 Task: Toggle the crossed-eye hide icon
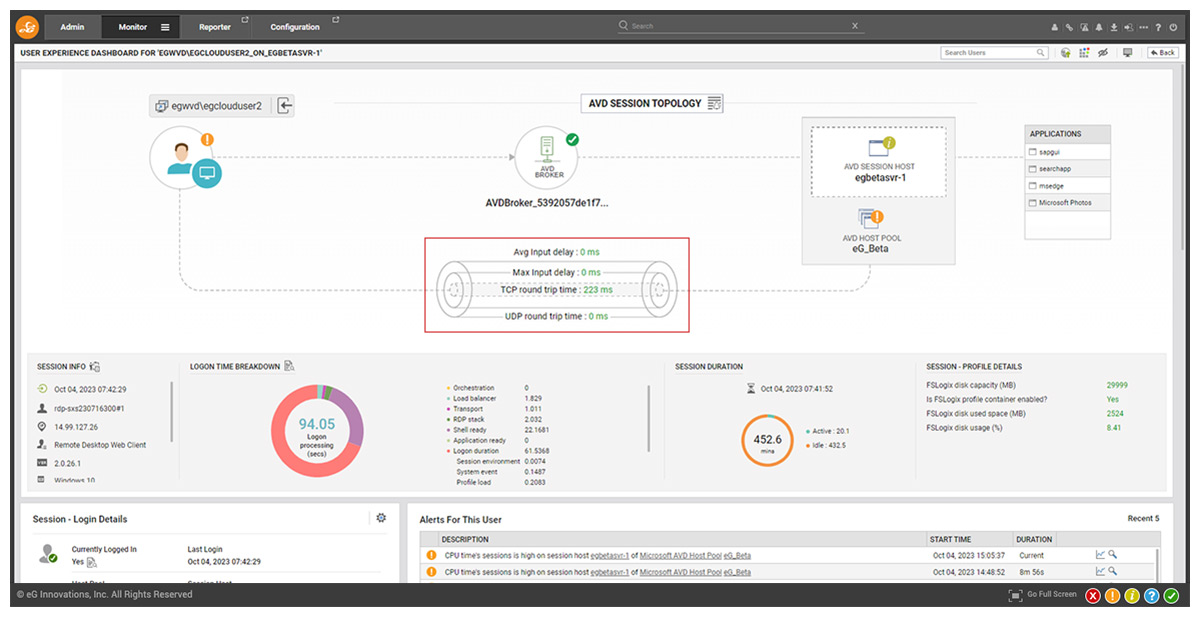(1102, 53)
